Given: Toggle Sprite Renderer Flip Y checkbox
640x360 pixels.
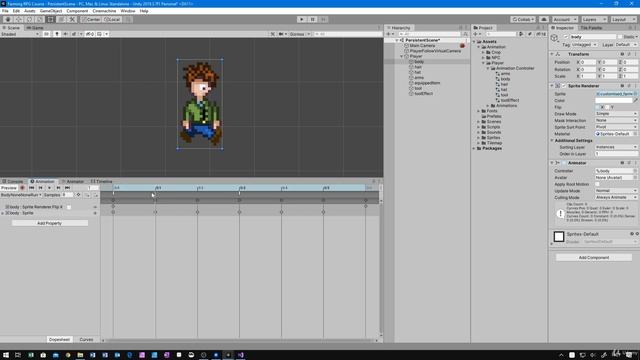Looking at the screenshot, I should pyautogui.click(x=607, y=107).
